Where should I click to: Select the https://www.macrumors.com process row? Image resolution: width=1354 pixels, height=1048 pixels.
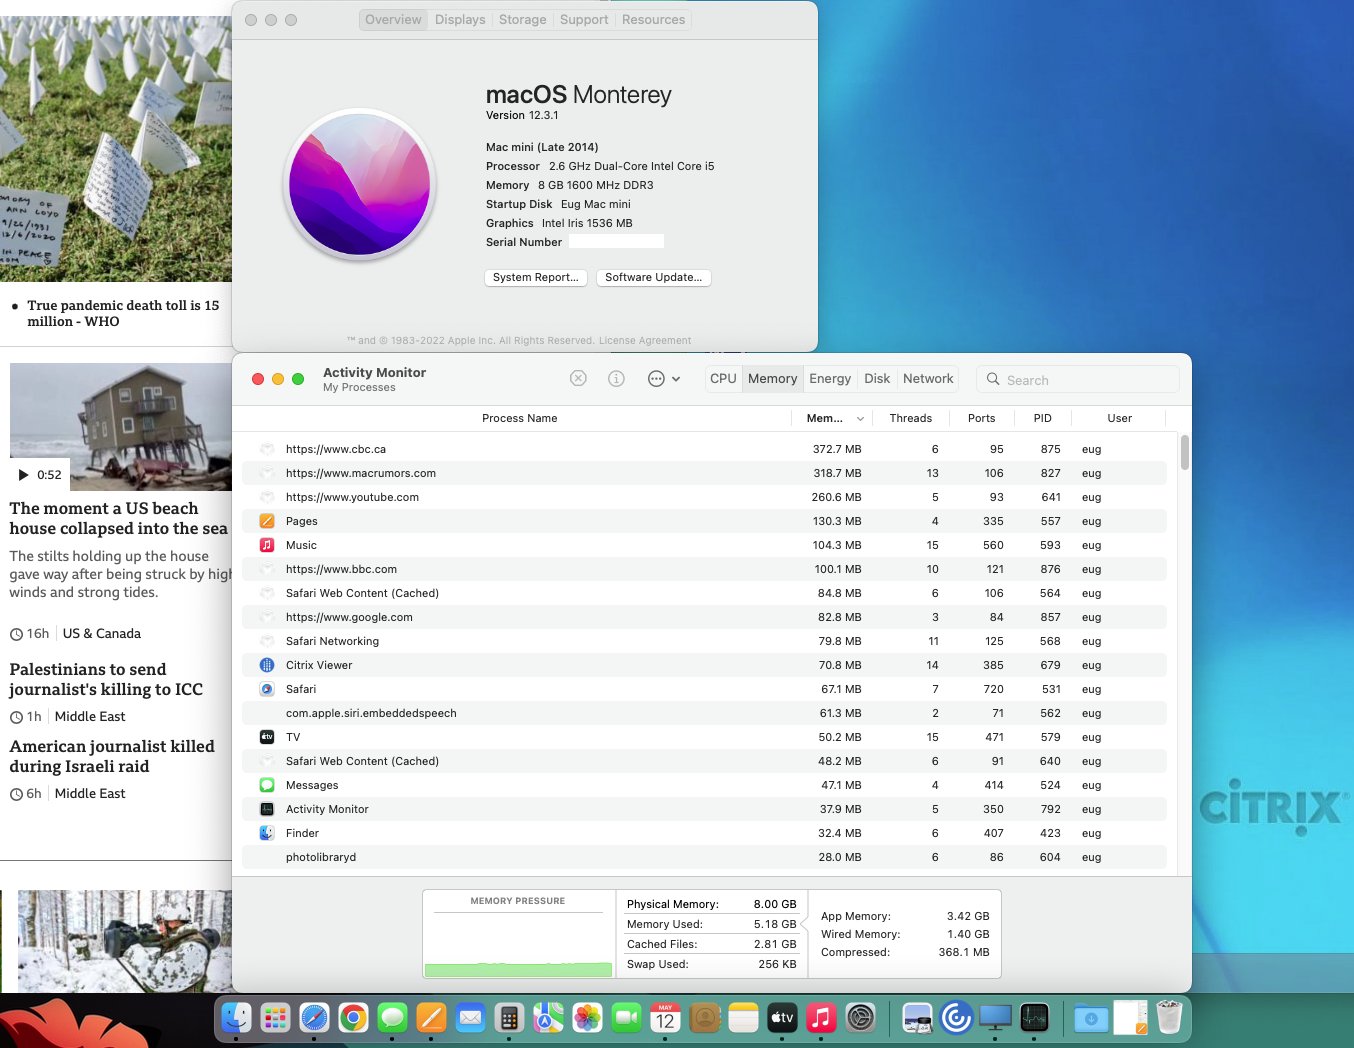704,474
